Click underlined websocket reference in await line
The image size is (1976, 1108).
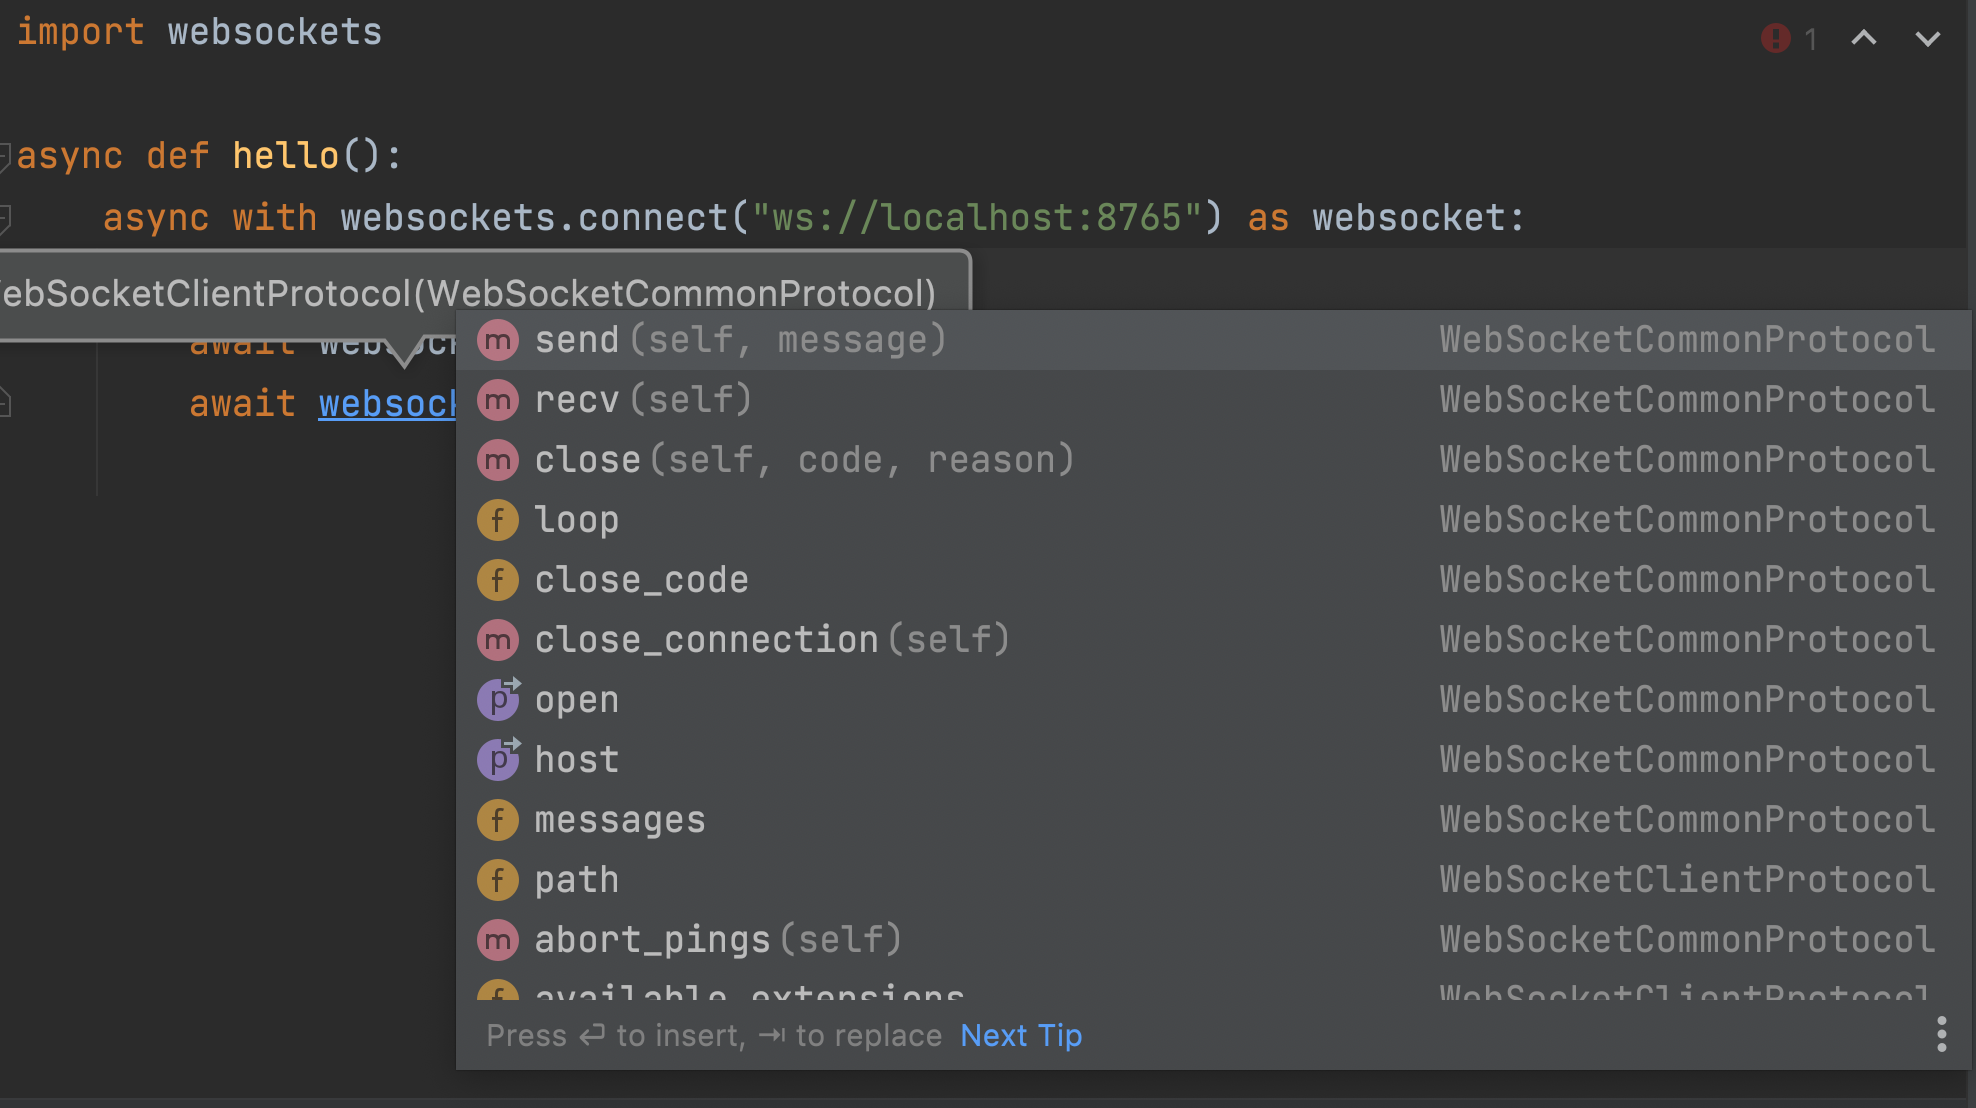pos(386,404)
